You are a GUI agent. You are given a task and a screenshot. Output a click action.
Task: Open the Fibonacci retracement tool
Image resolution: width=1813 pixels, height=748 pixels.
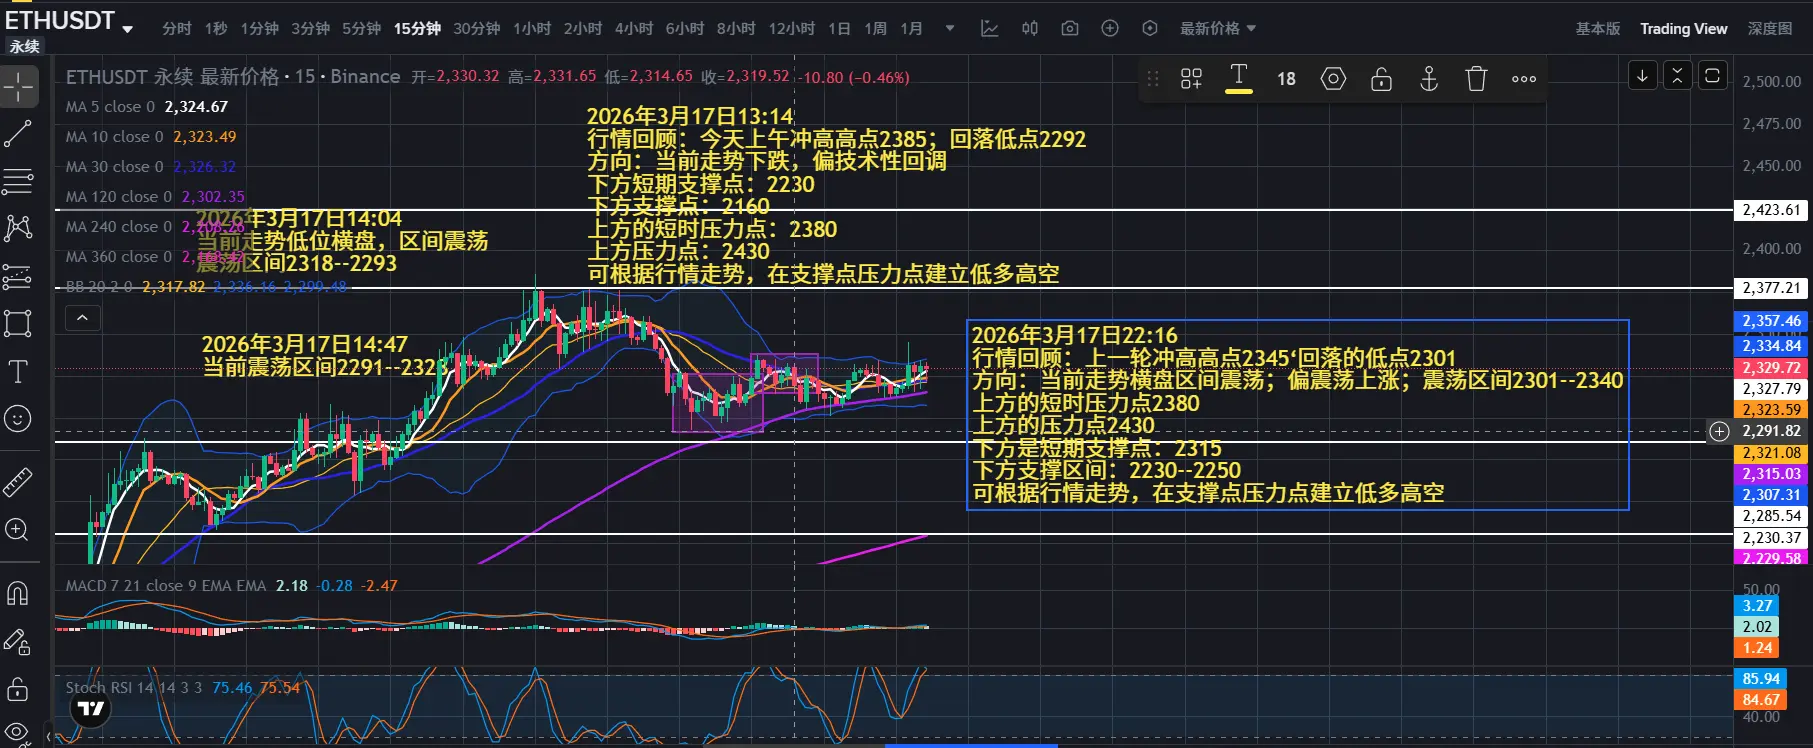pos(18,181)
